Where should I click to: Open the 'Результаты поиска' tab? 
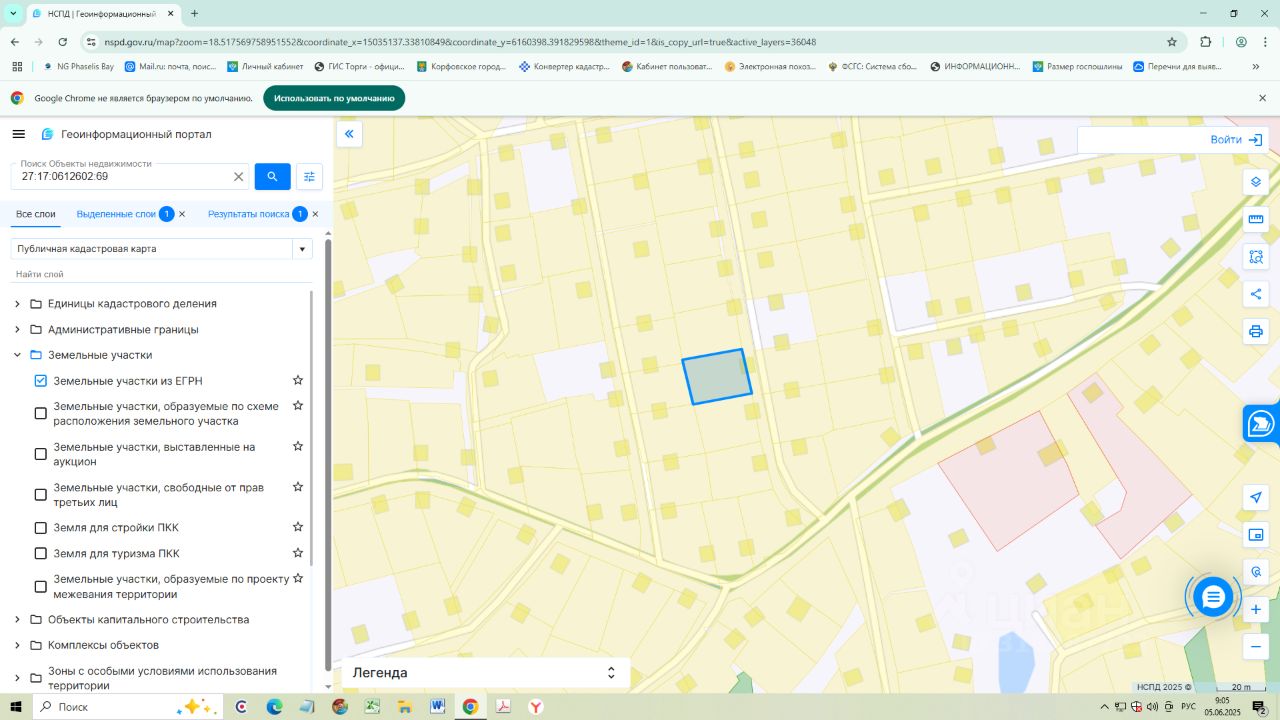pos(248,214)
